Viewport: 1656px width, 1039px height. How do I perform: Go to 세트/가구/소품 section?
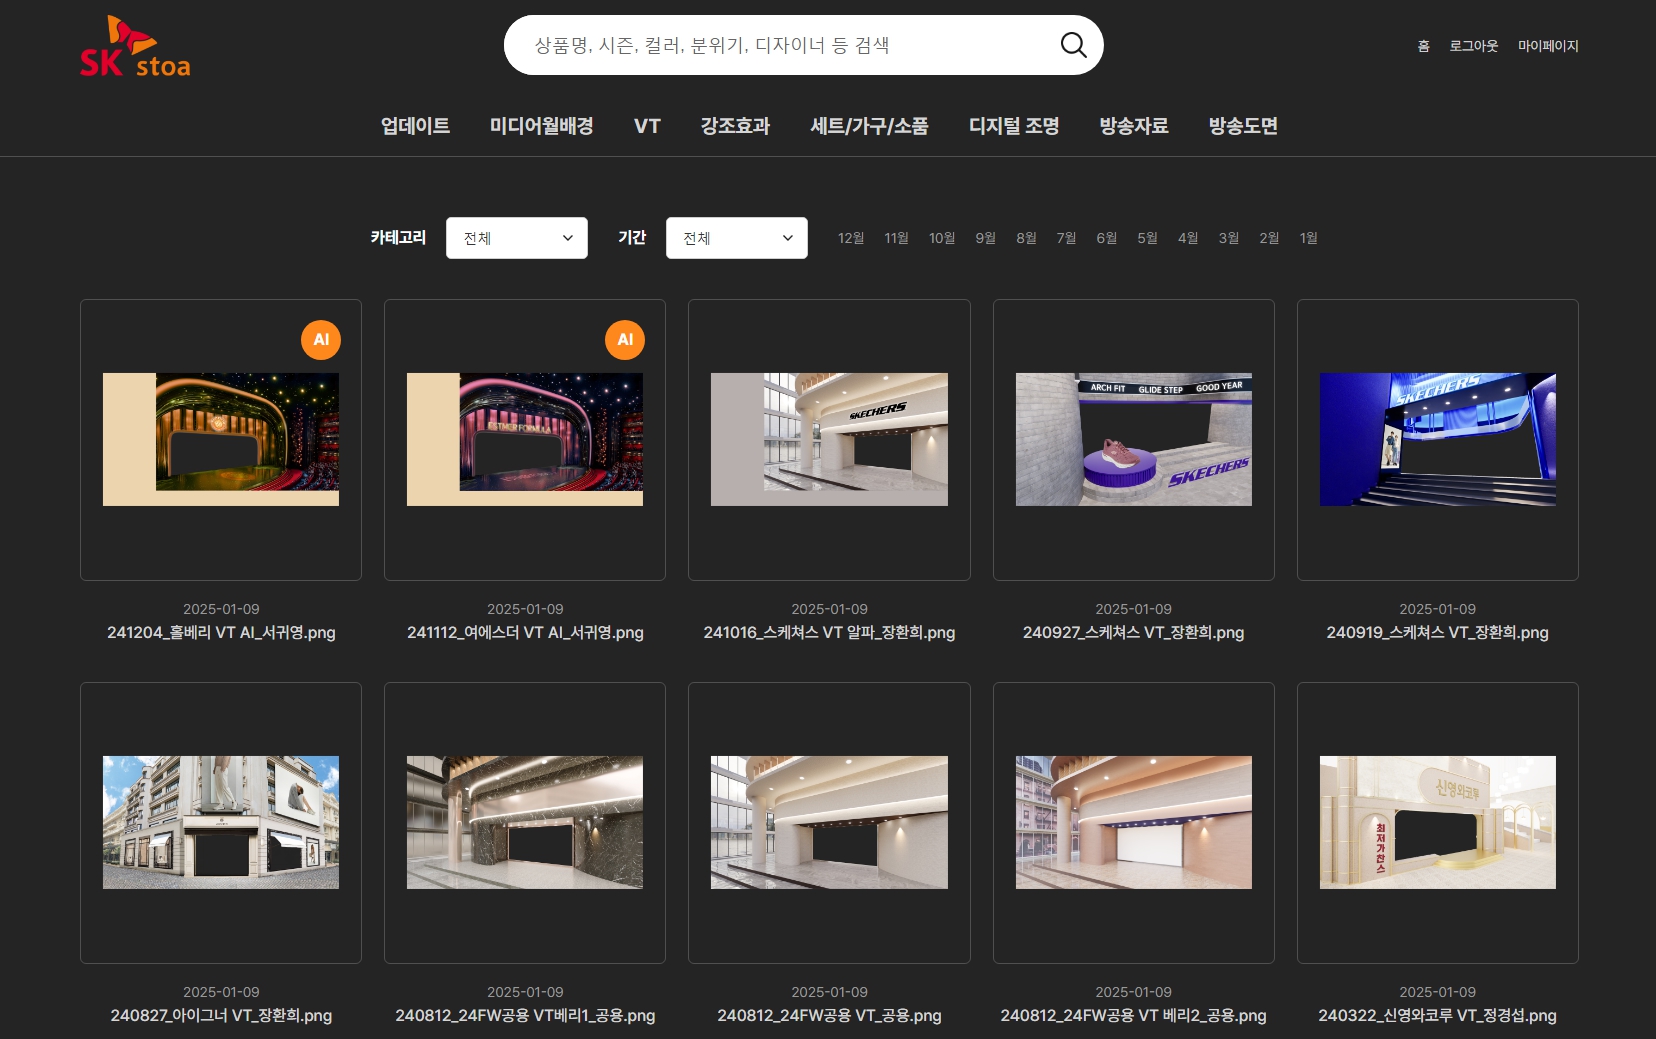[869, 126]
